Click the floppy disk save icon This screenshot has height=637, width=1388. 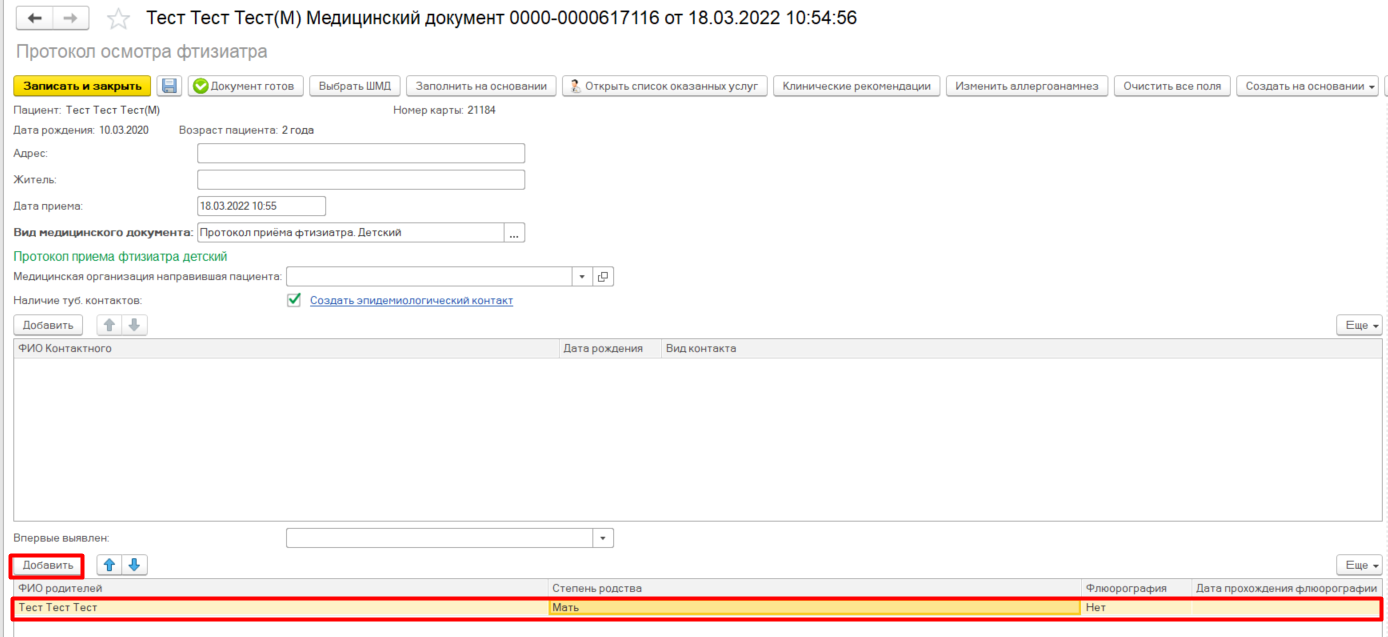click(x=169, y=86)
